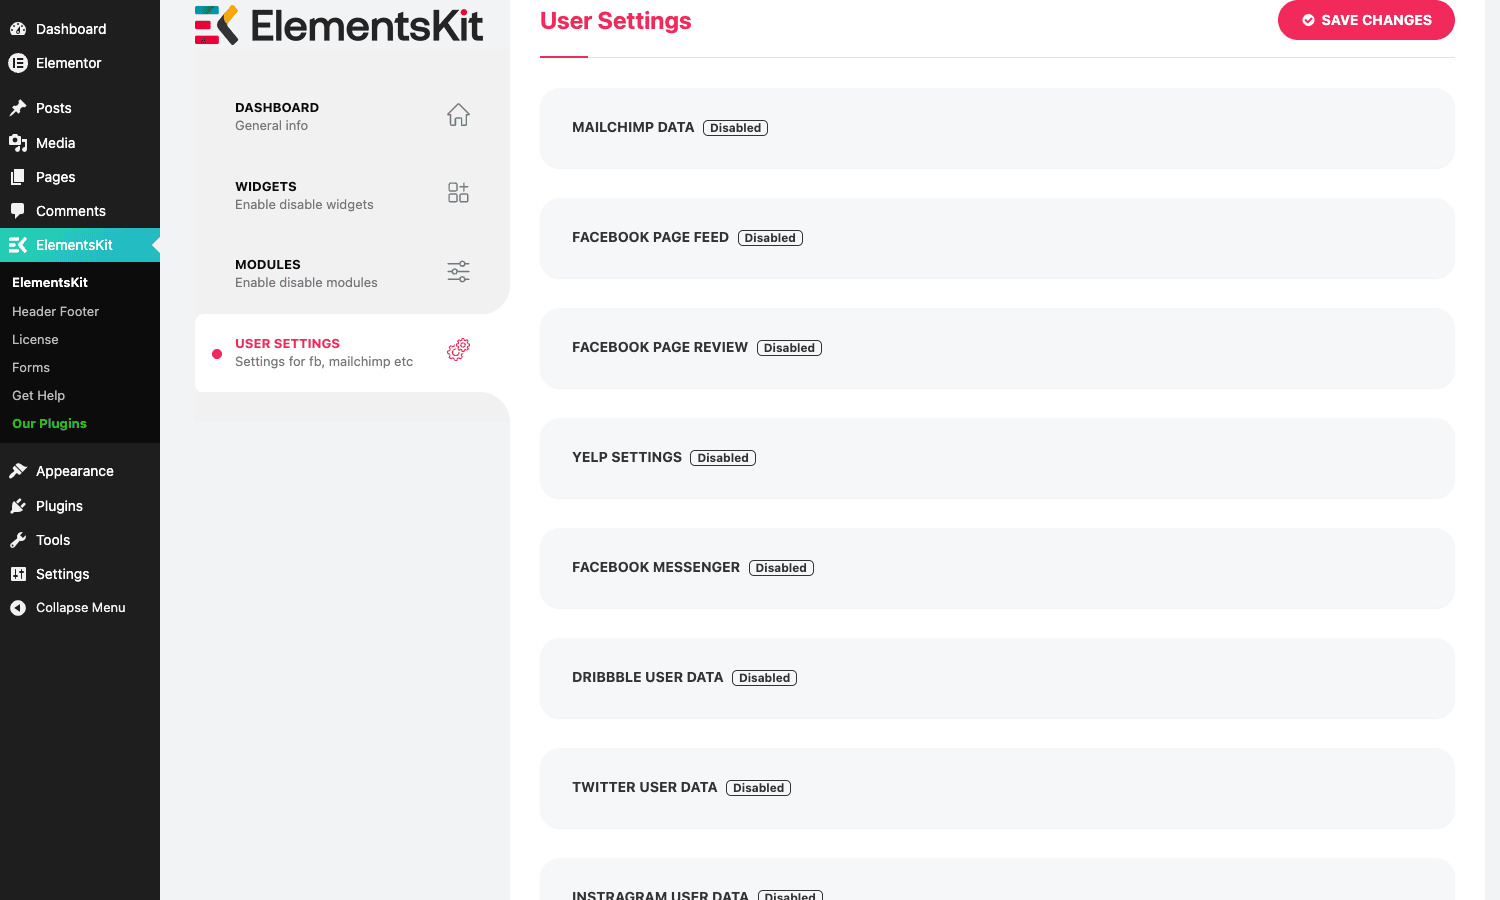This screenshot has height=900, width=1500.
Task: Open the Settings menu label
Action: coord(62,574)
